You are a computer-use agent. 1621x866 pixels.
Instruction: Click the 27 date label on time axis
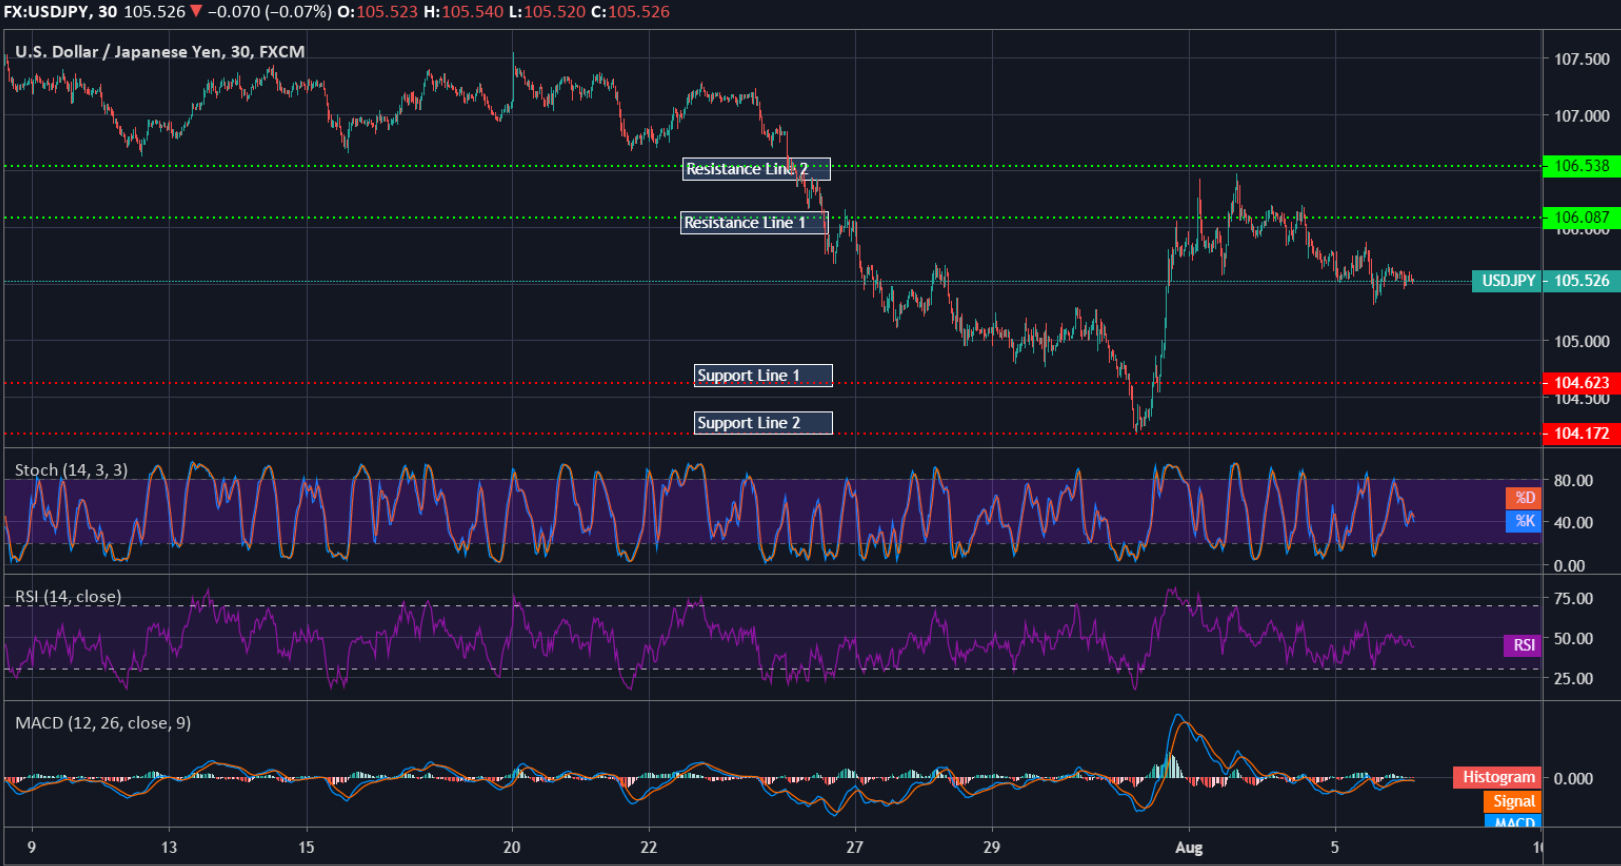pos(854,848)
